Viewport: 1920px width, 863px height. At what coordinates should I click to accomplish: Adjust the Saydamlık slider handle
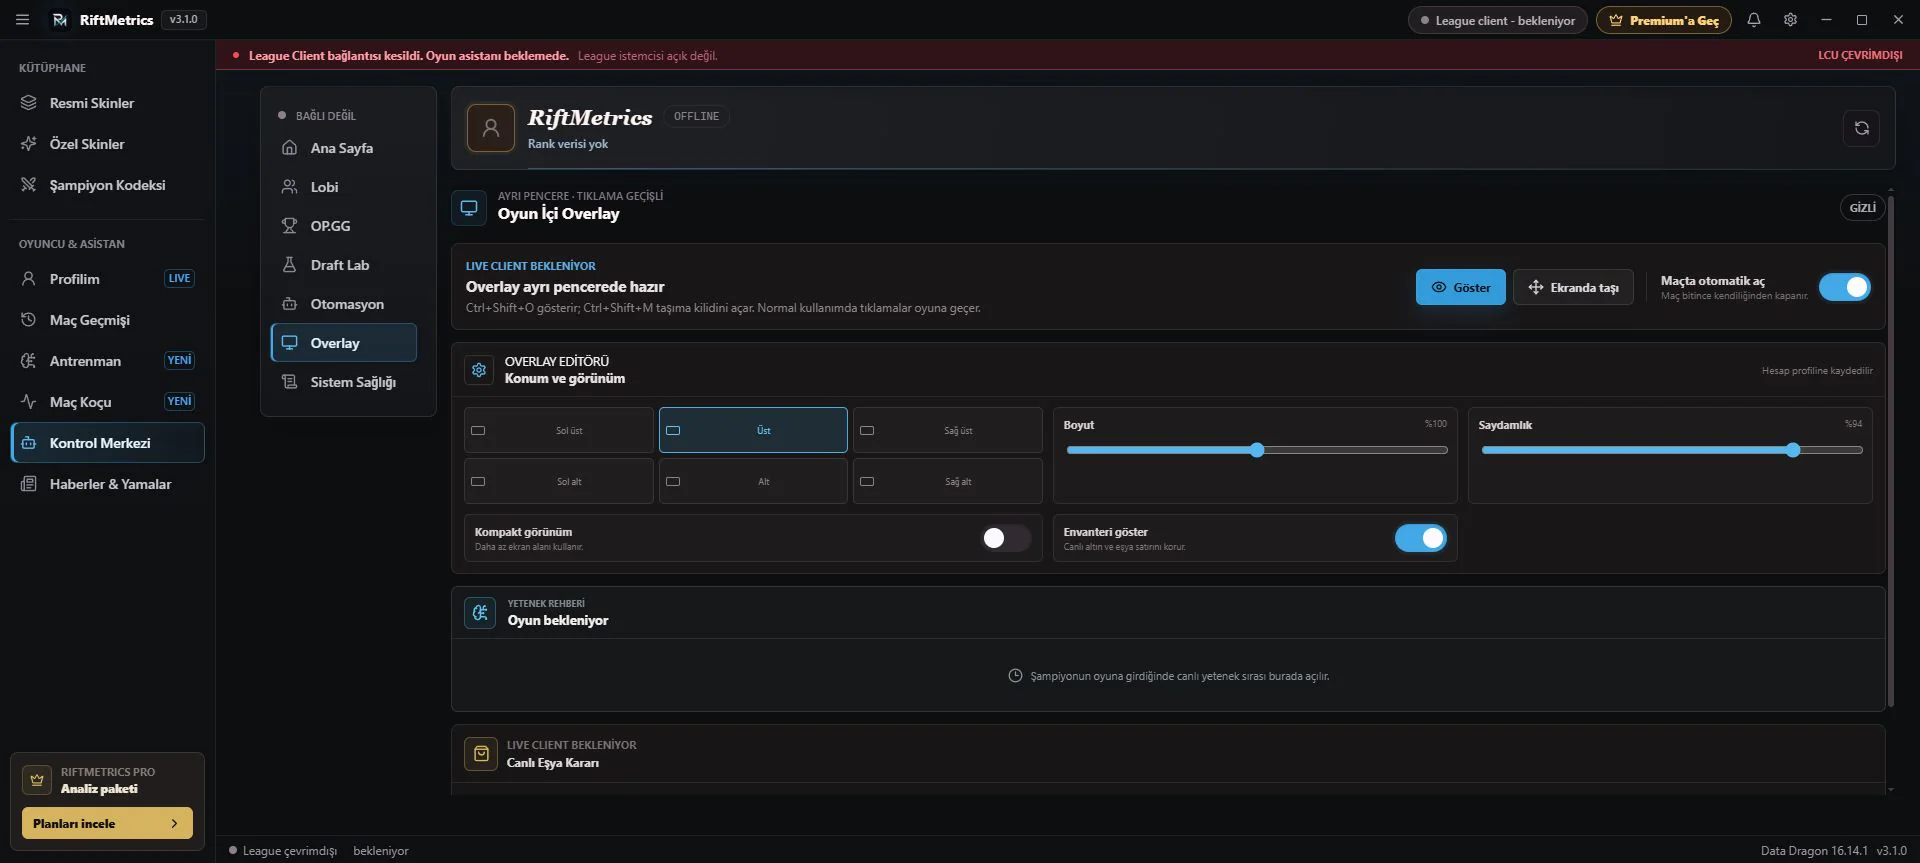tap(1793, 450)
